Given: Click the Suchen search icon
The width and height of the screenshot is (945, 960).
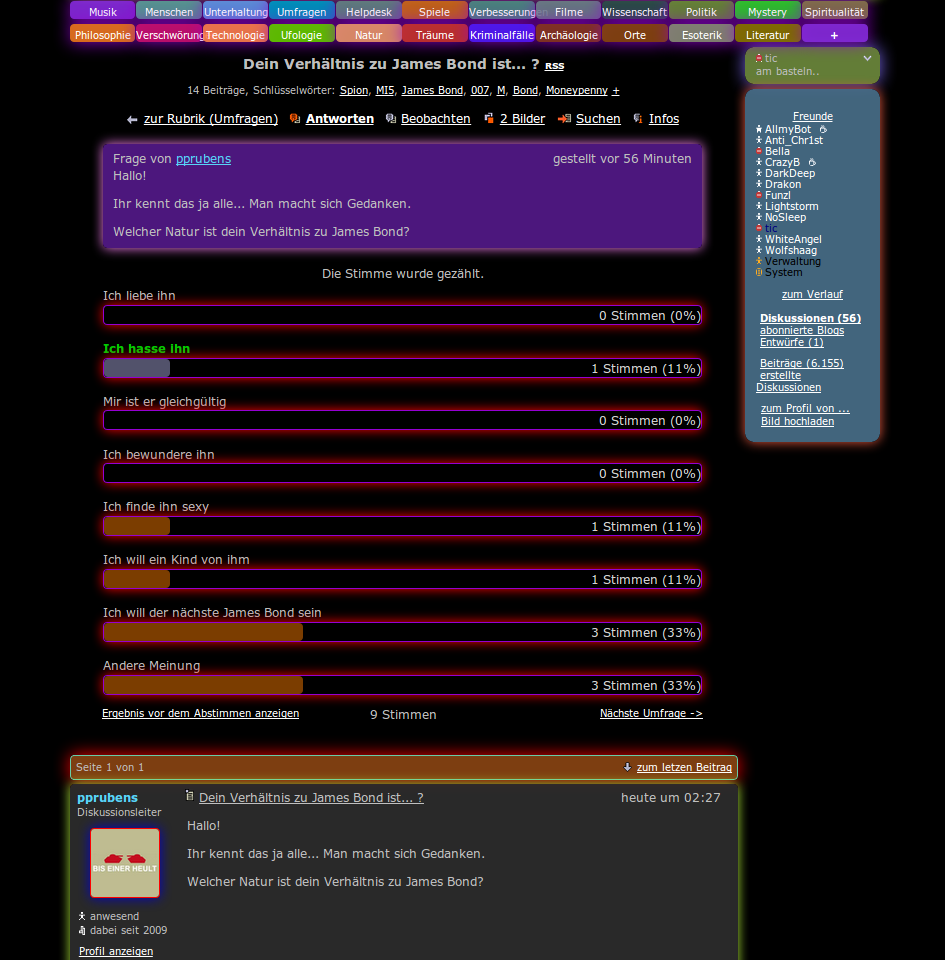Looking at the screenshot, I should (x=564, y=119).
